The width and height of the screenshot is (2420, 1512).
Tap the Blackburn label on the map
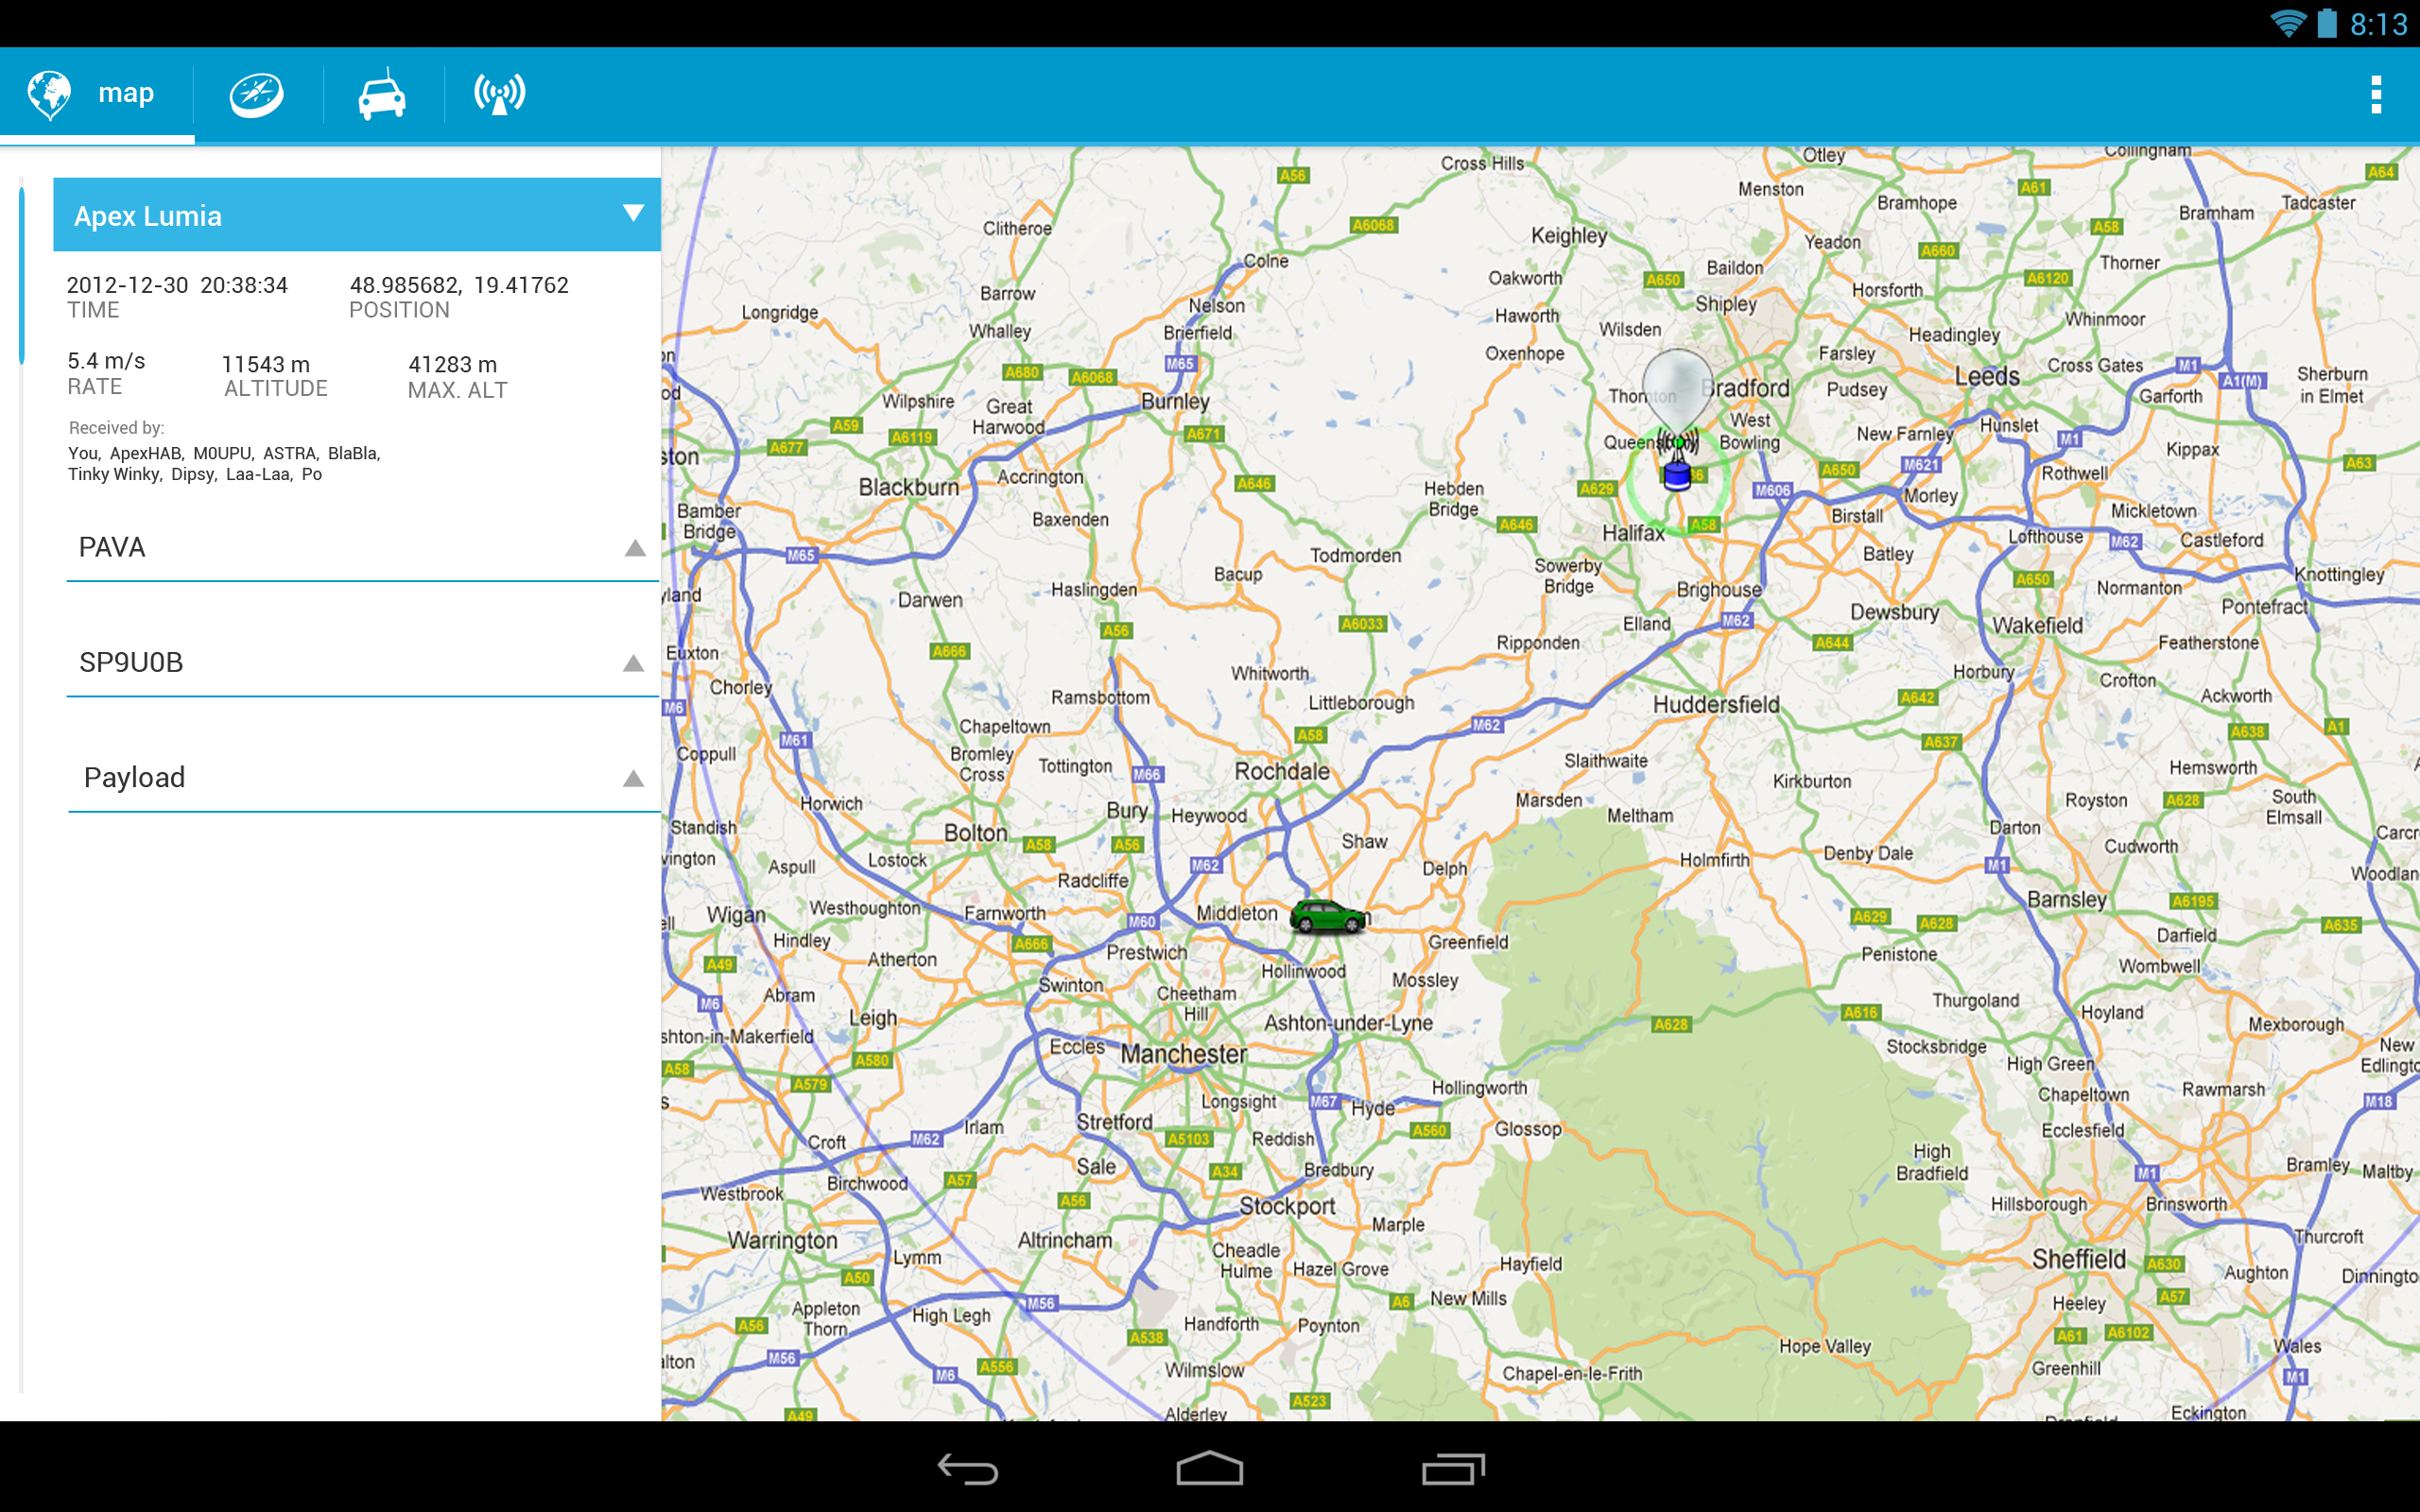pyautogui.click(x=908, y=487)
